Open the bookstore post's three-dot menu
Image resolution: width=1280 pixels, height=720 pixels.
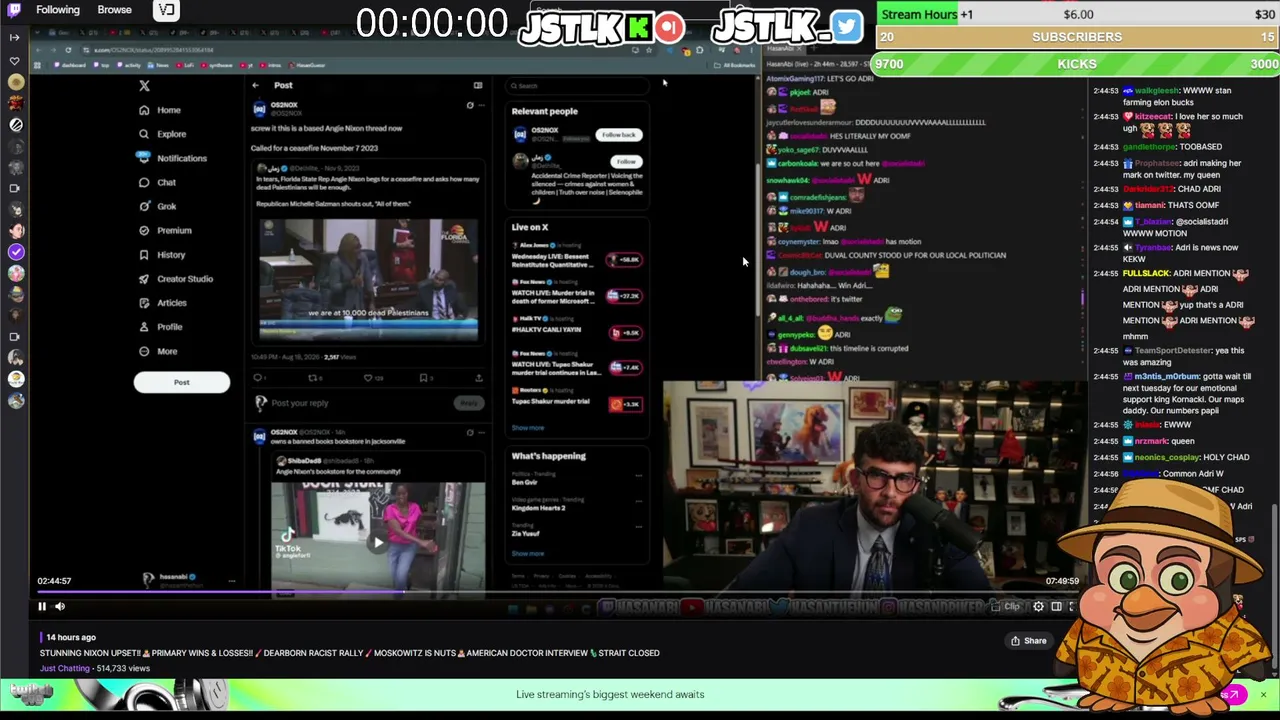pos(481,433)
